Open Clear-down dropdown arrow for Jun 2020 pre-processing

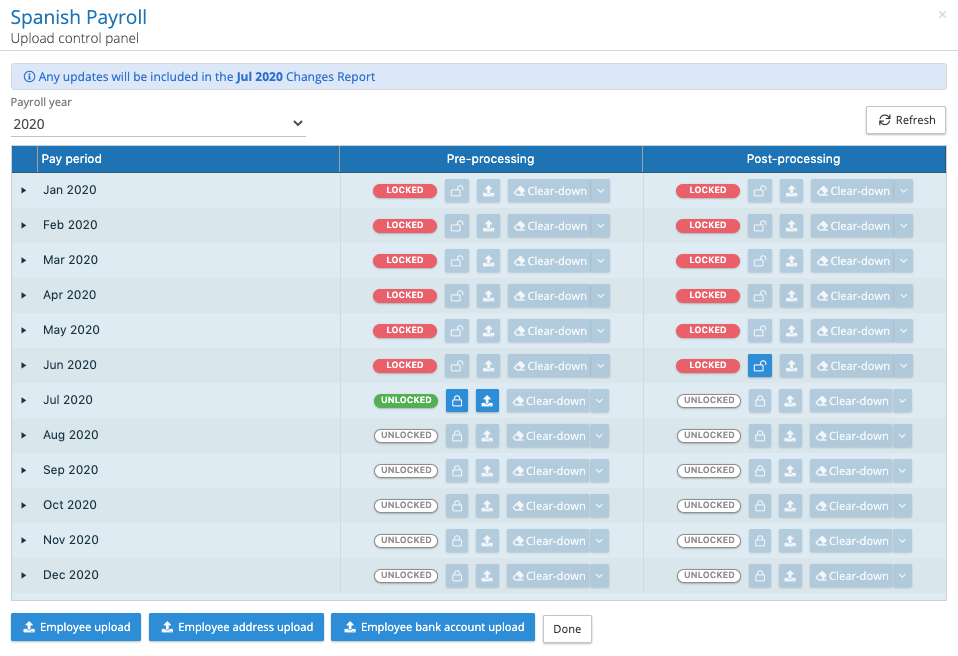600,366
